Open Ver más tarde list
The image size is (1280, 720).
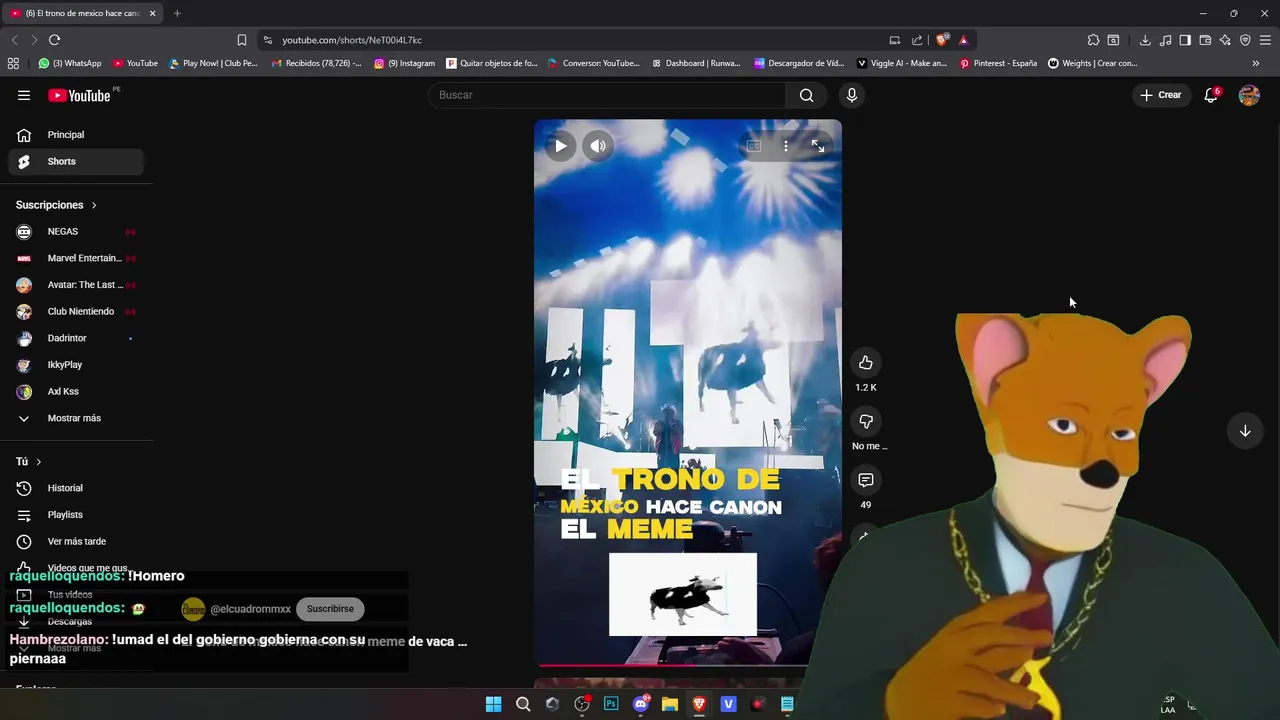click(x=76, y=541)
